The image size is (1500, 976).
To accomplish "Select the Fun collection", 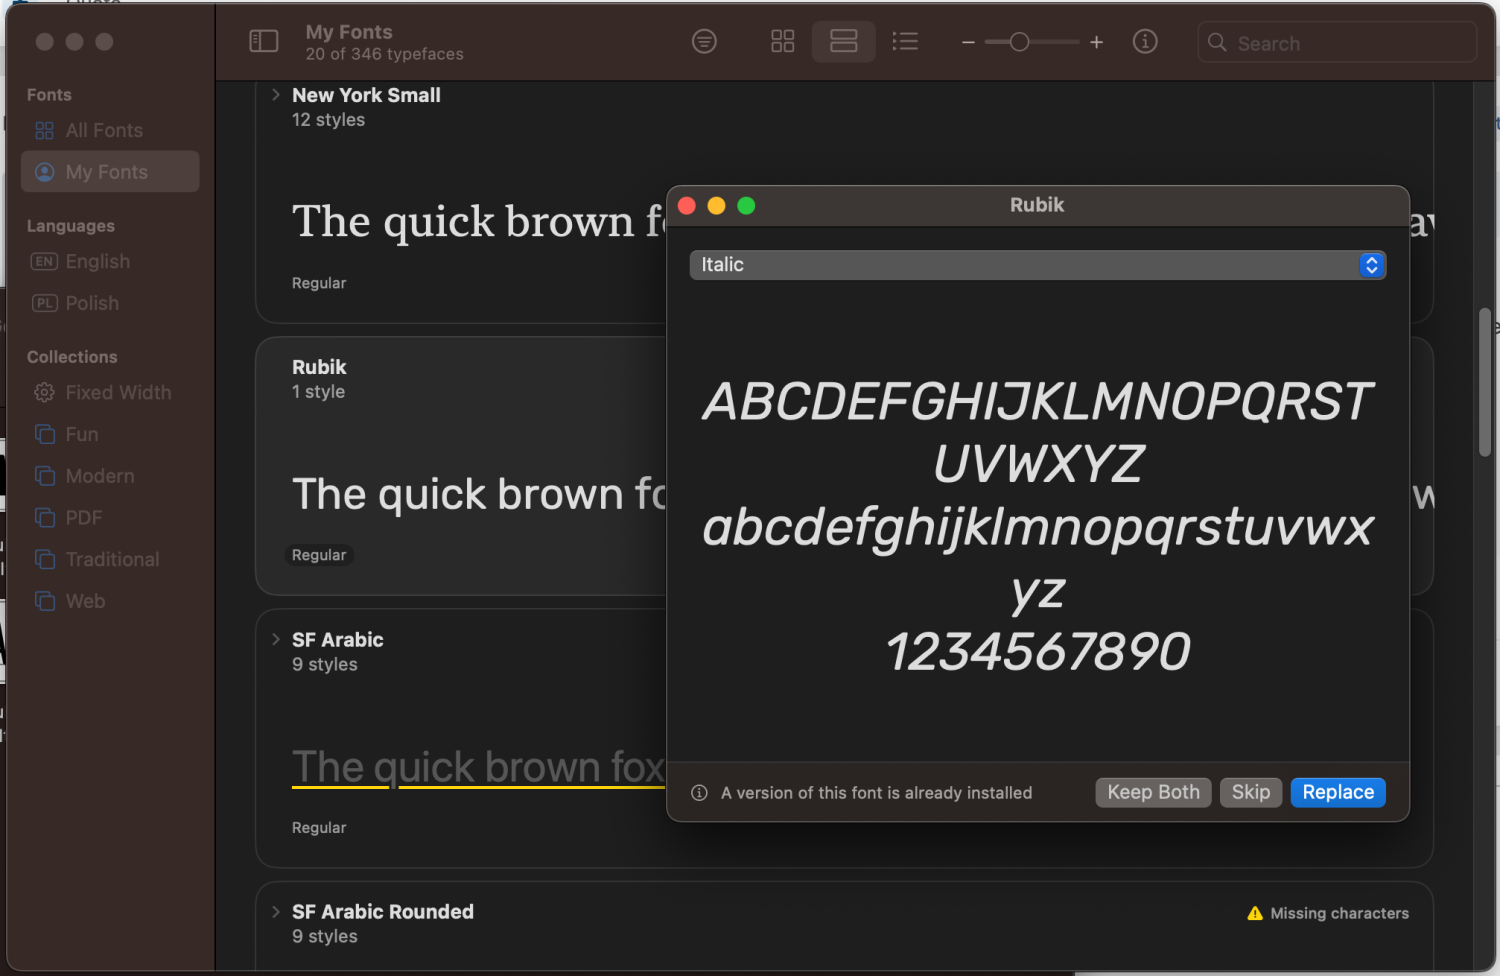I will tap(80, 434).
